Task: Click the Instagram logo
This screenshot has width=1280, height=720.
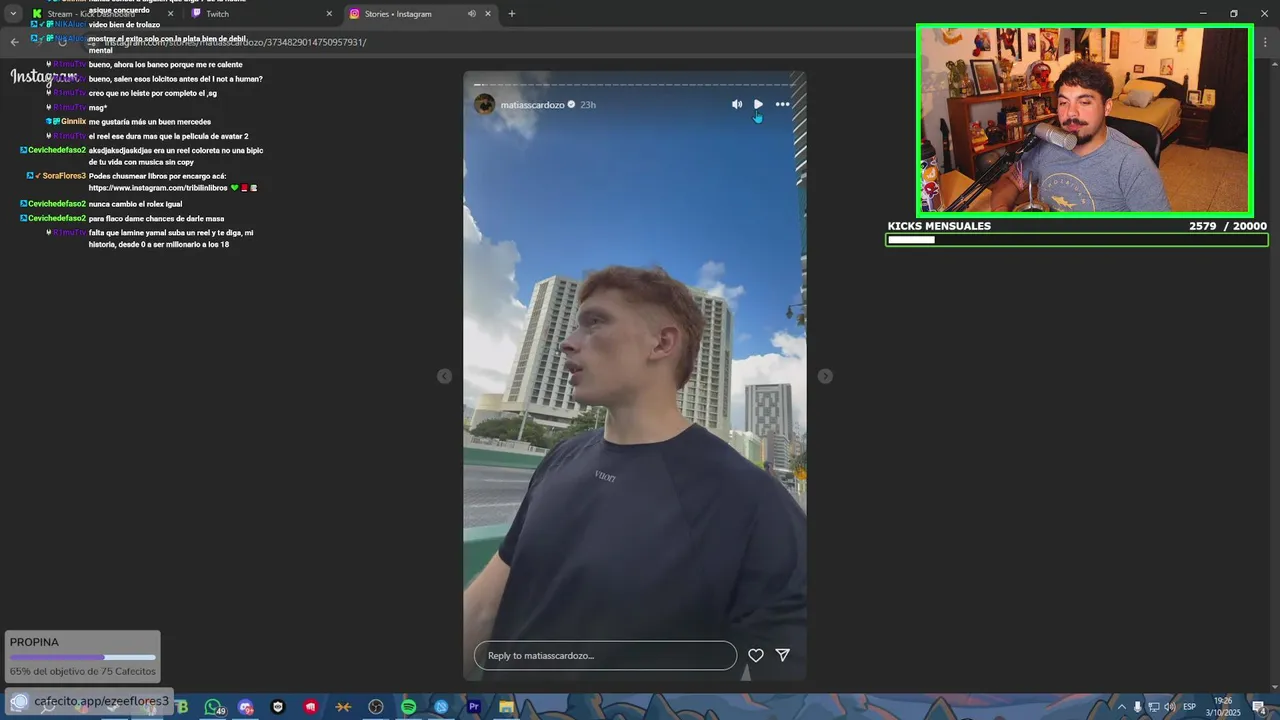Action: coord(44,77)
